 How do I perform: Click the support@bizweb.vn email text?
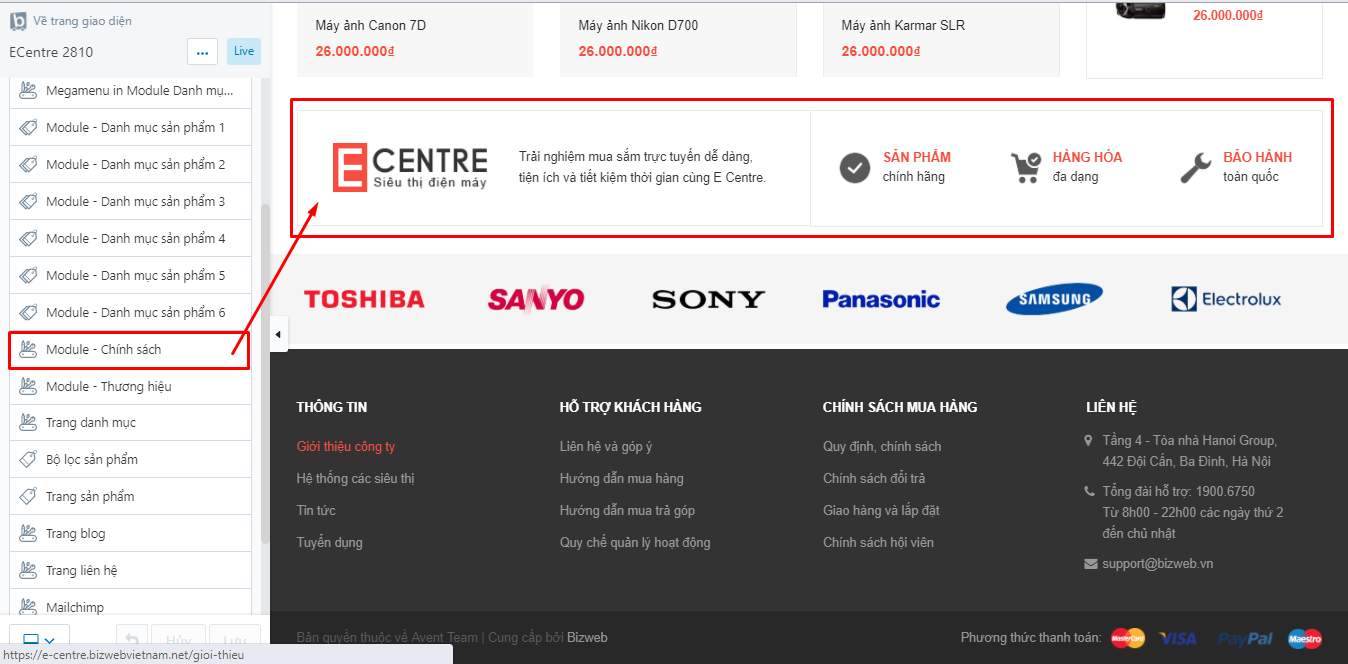[1158, 564]
